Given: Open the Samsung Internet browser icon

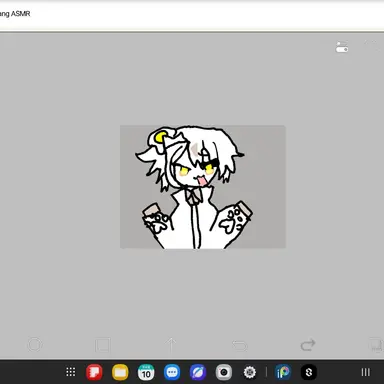Looking at the screenshot, I should 198,372.
